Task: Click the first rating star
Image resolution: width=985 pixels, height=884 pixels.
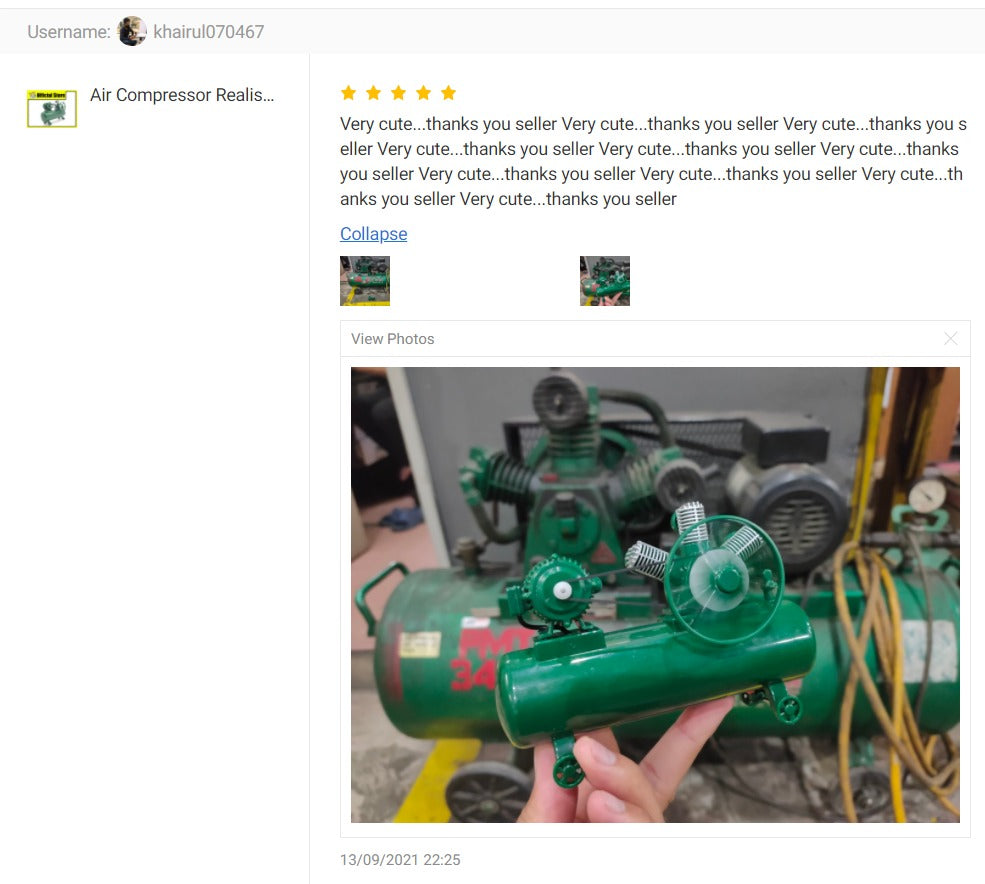Action: coord(348,93)
